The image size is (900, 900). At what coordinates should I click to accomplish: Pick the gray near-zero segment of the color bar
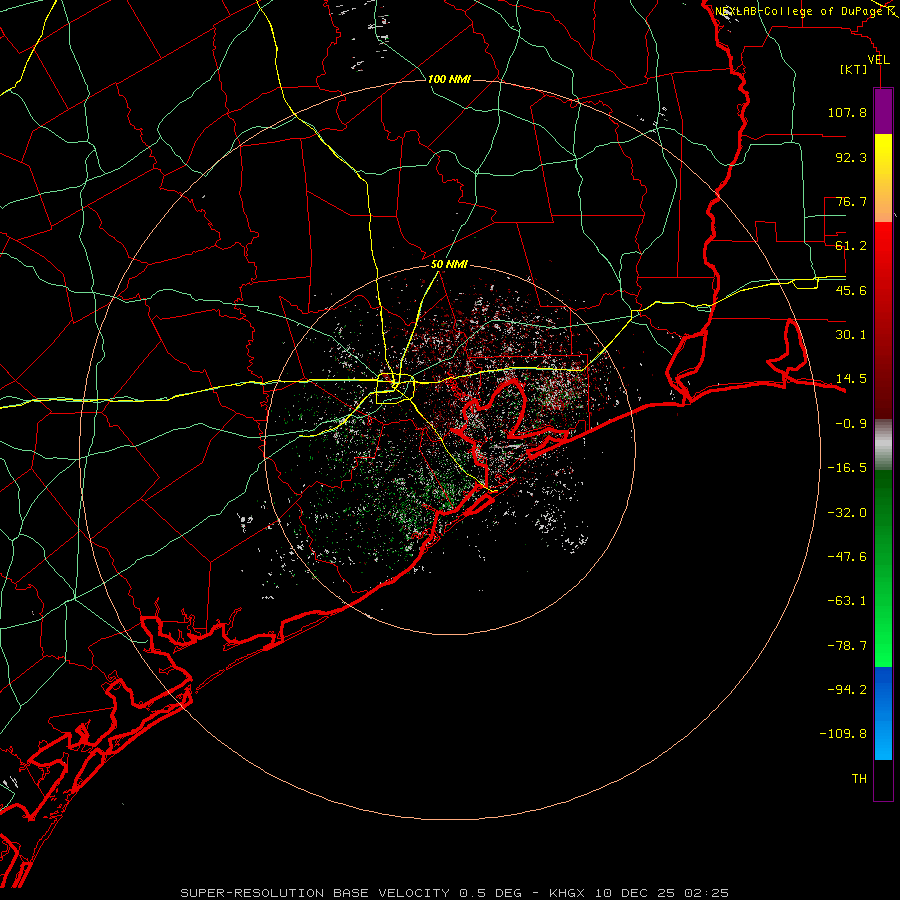point(883,445)
